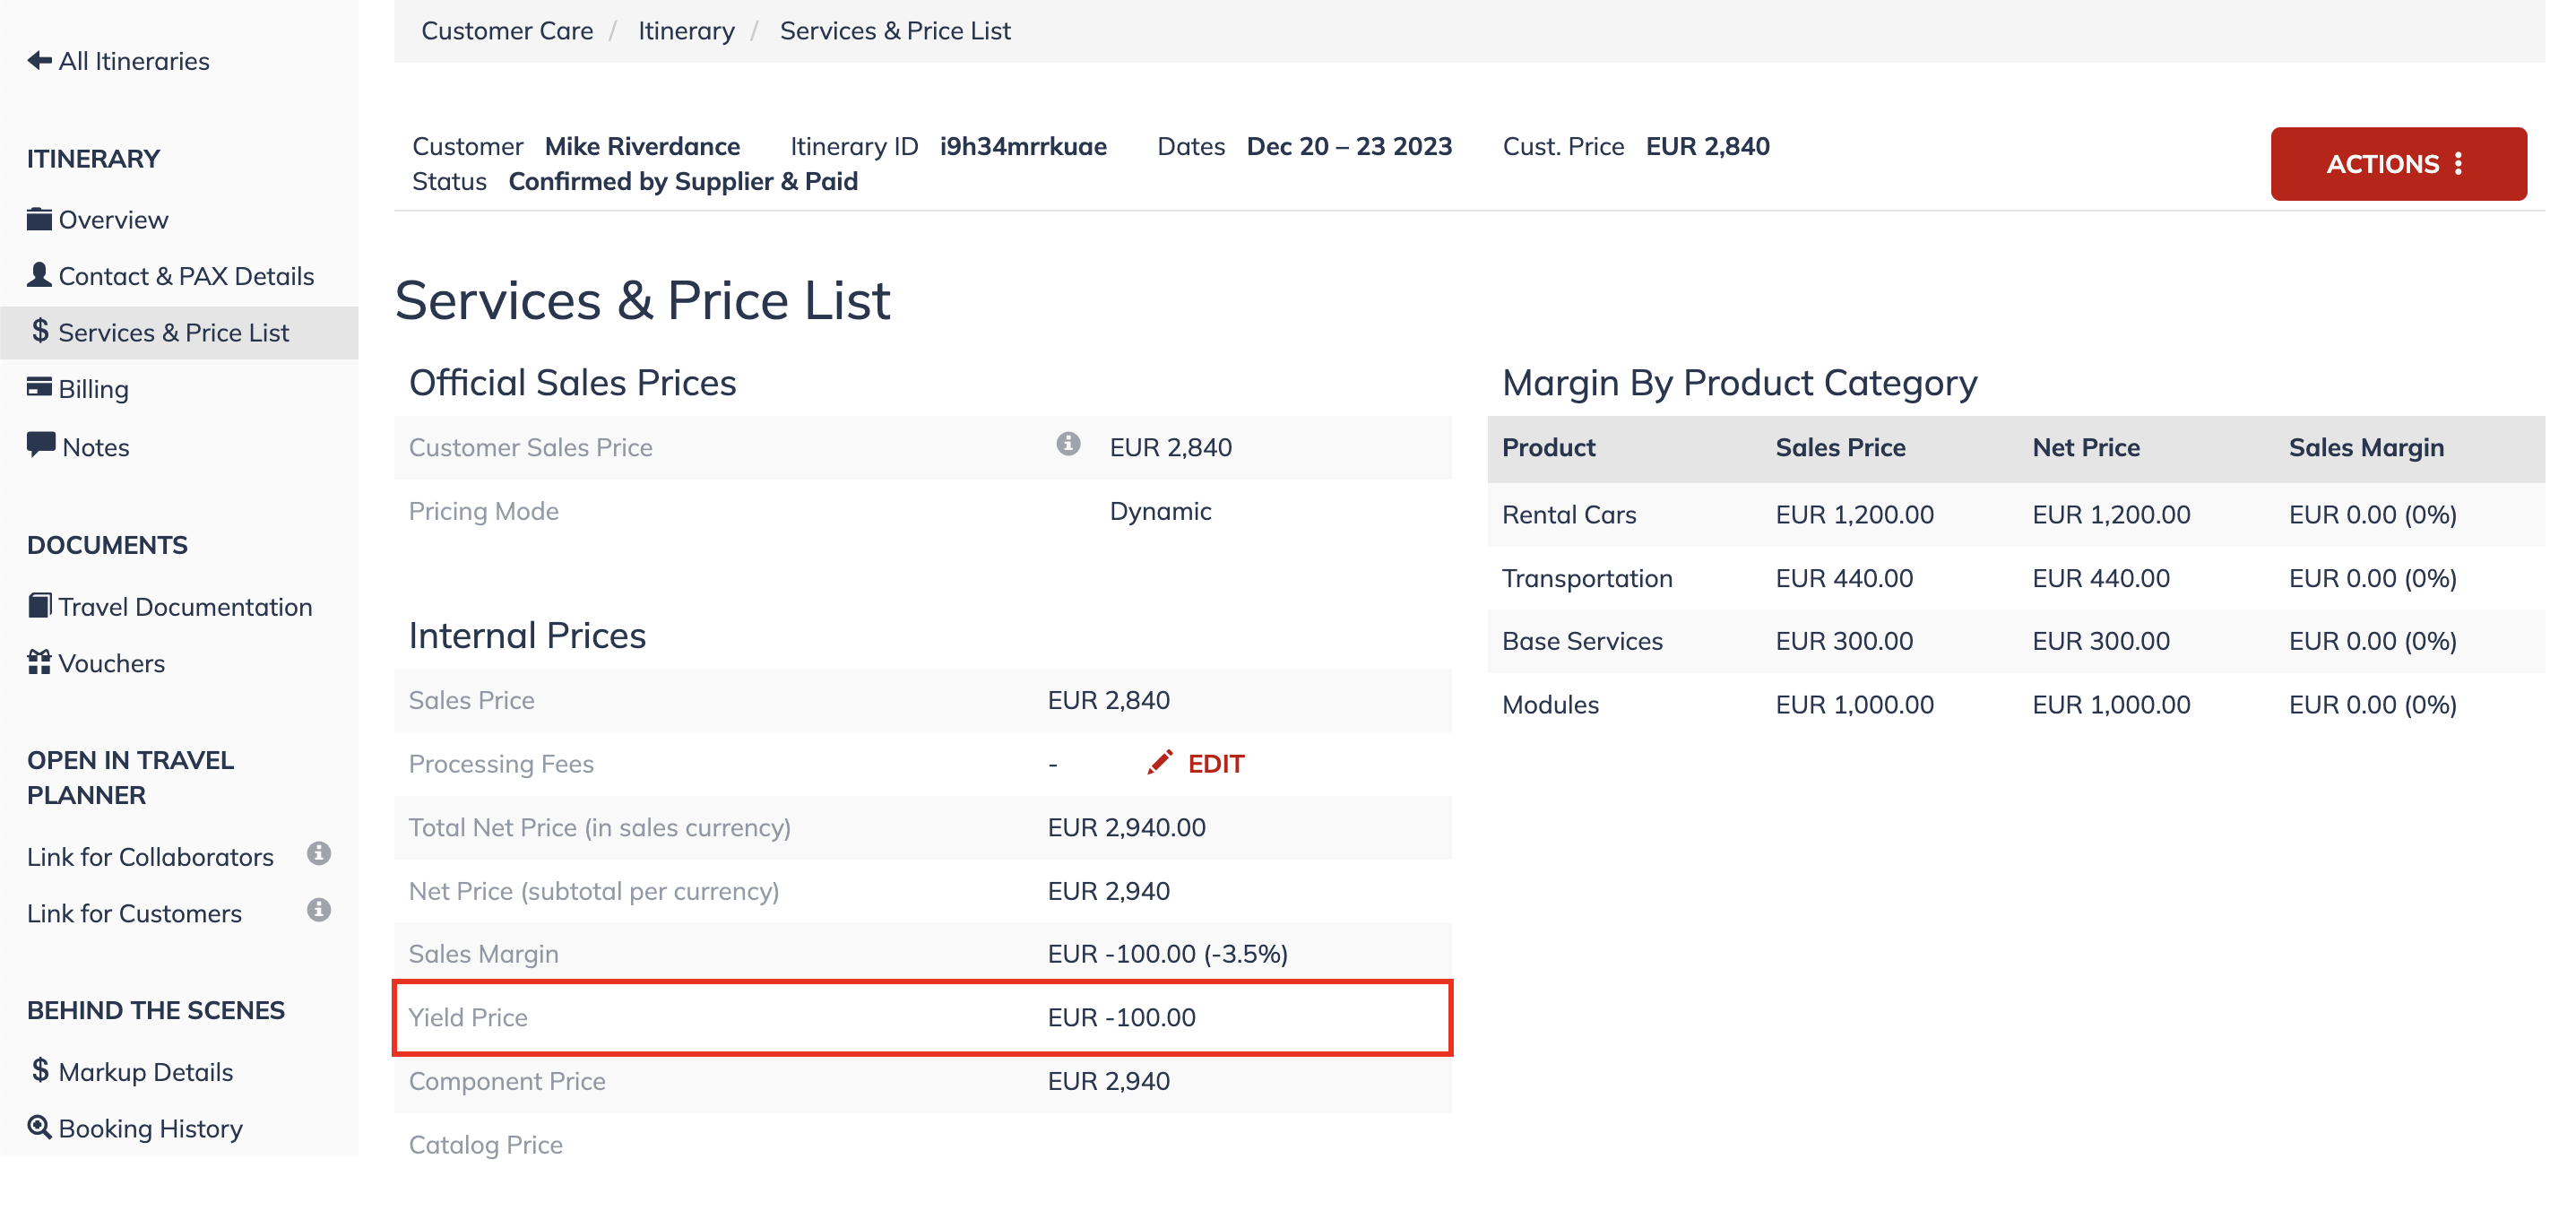Click the Rental Cars row label
Screen dimensions: 2576x1228
(x=1569, y=514)
